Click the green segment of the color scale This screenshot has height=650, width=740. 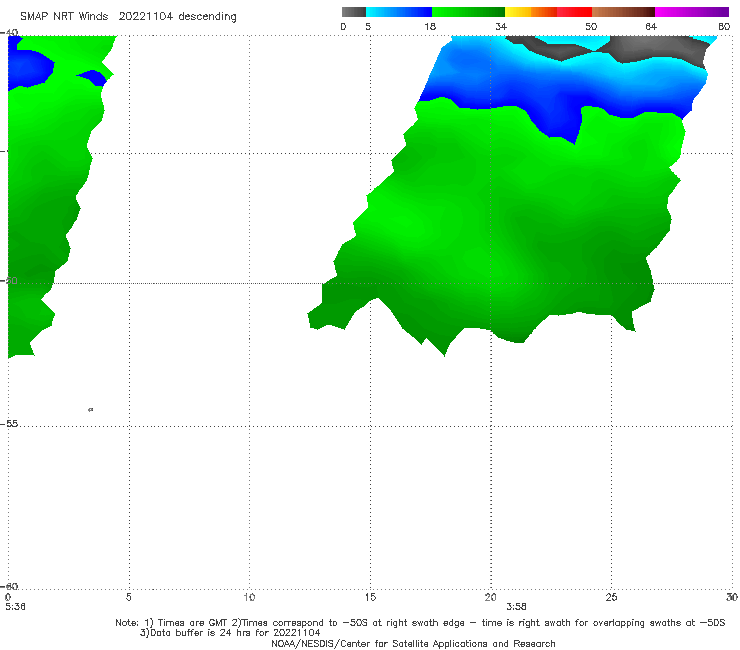pos(468,12)
